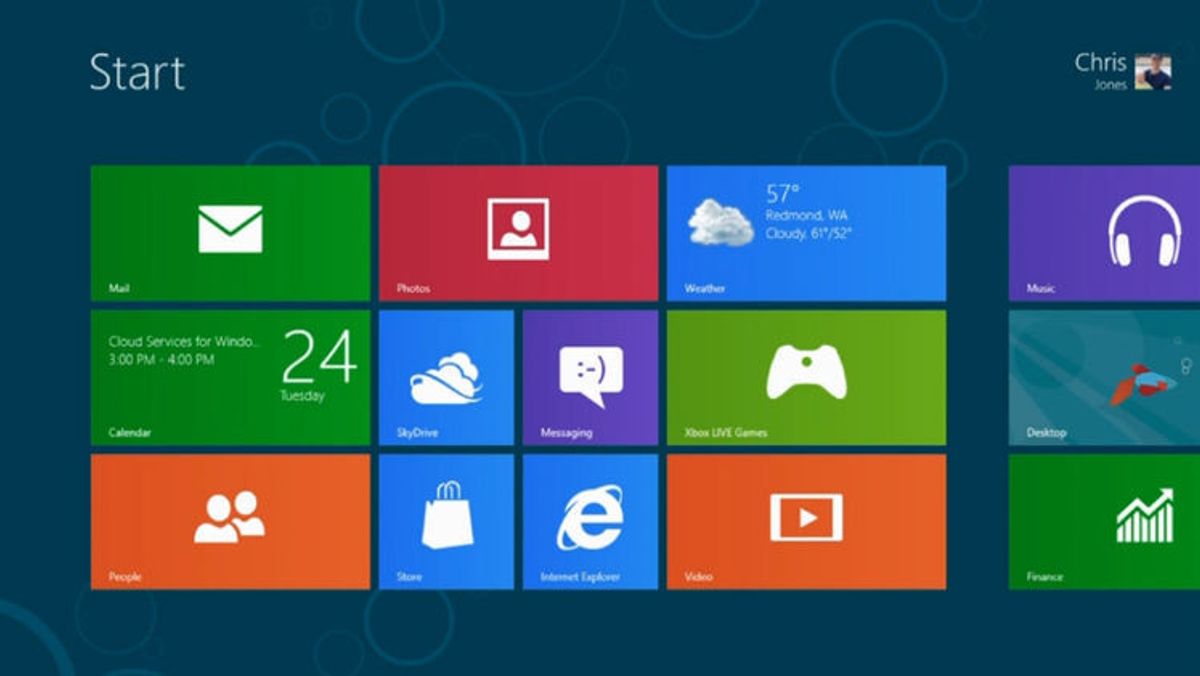Image resolution: width=1200 pixels, height=676 pixels.
Task: Open the Finance chart tile
Action: [1104, 521]
